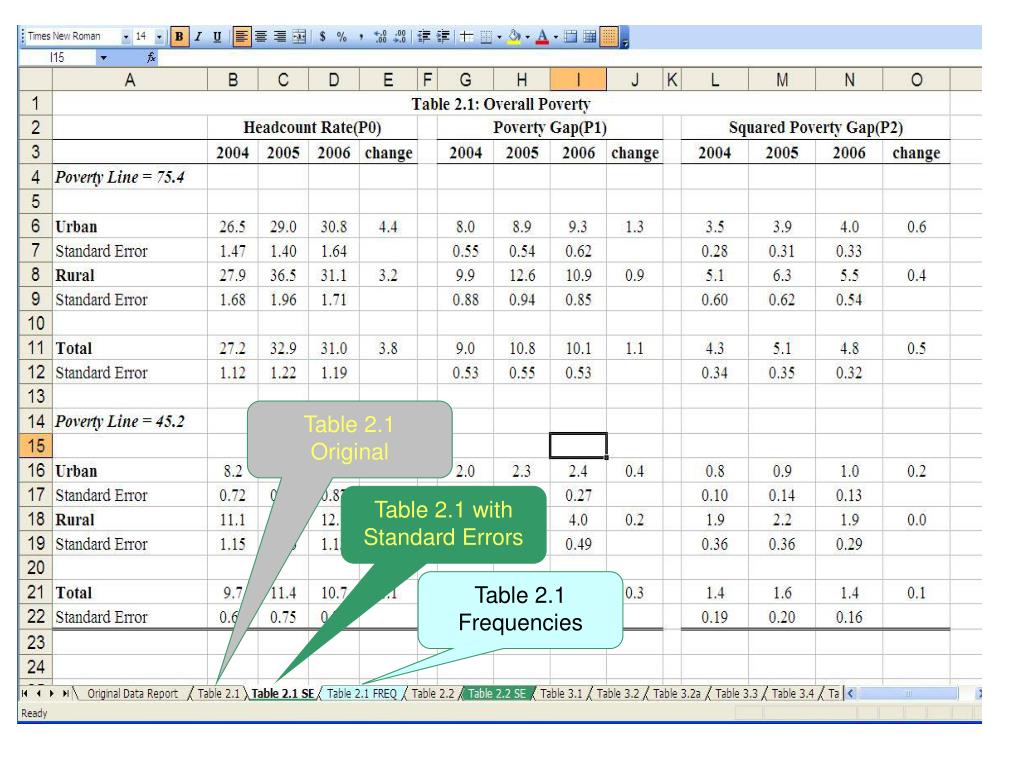Go to first sheet tab arrow
This screenshot has height=768, width=1024.
(25, 693)
